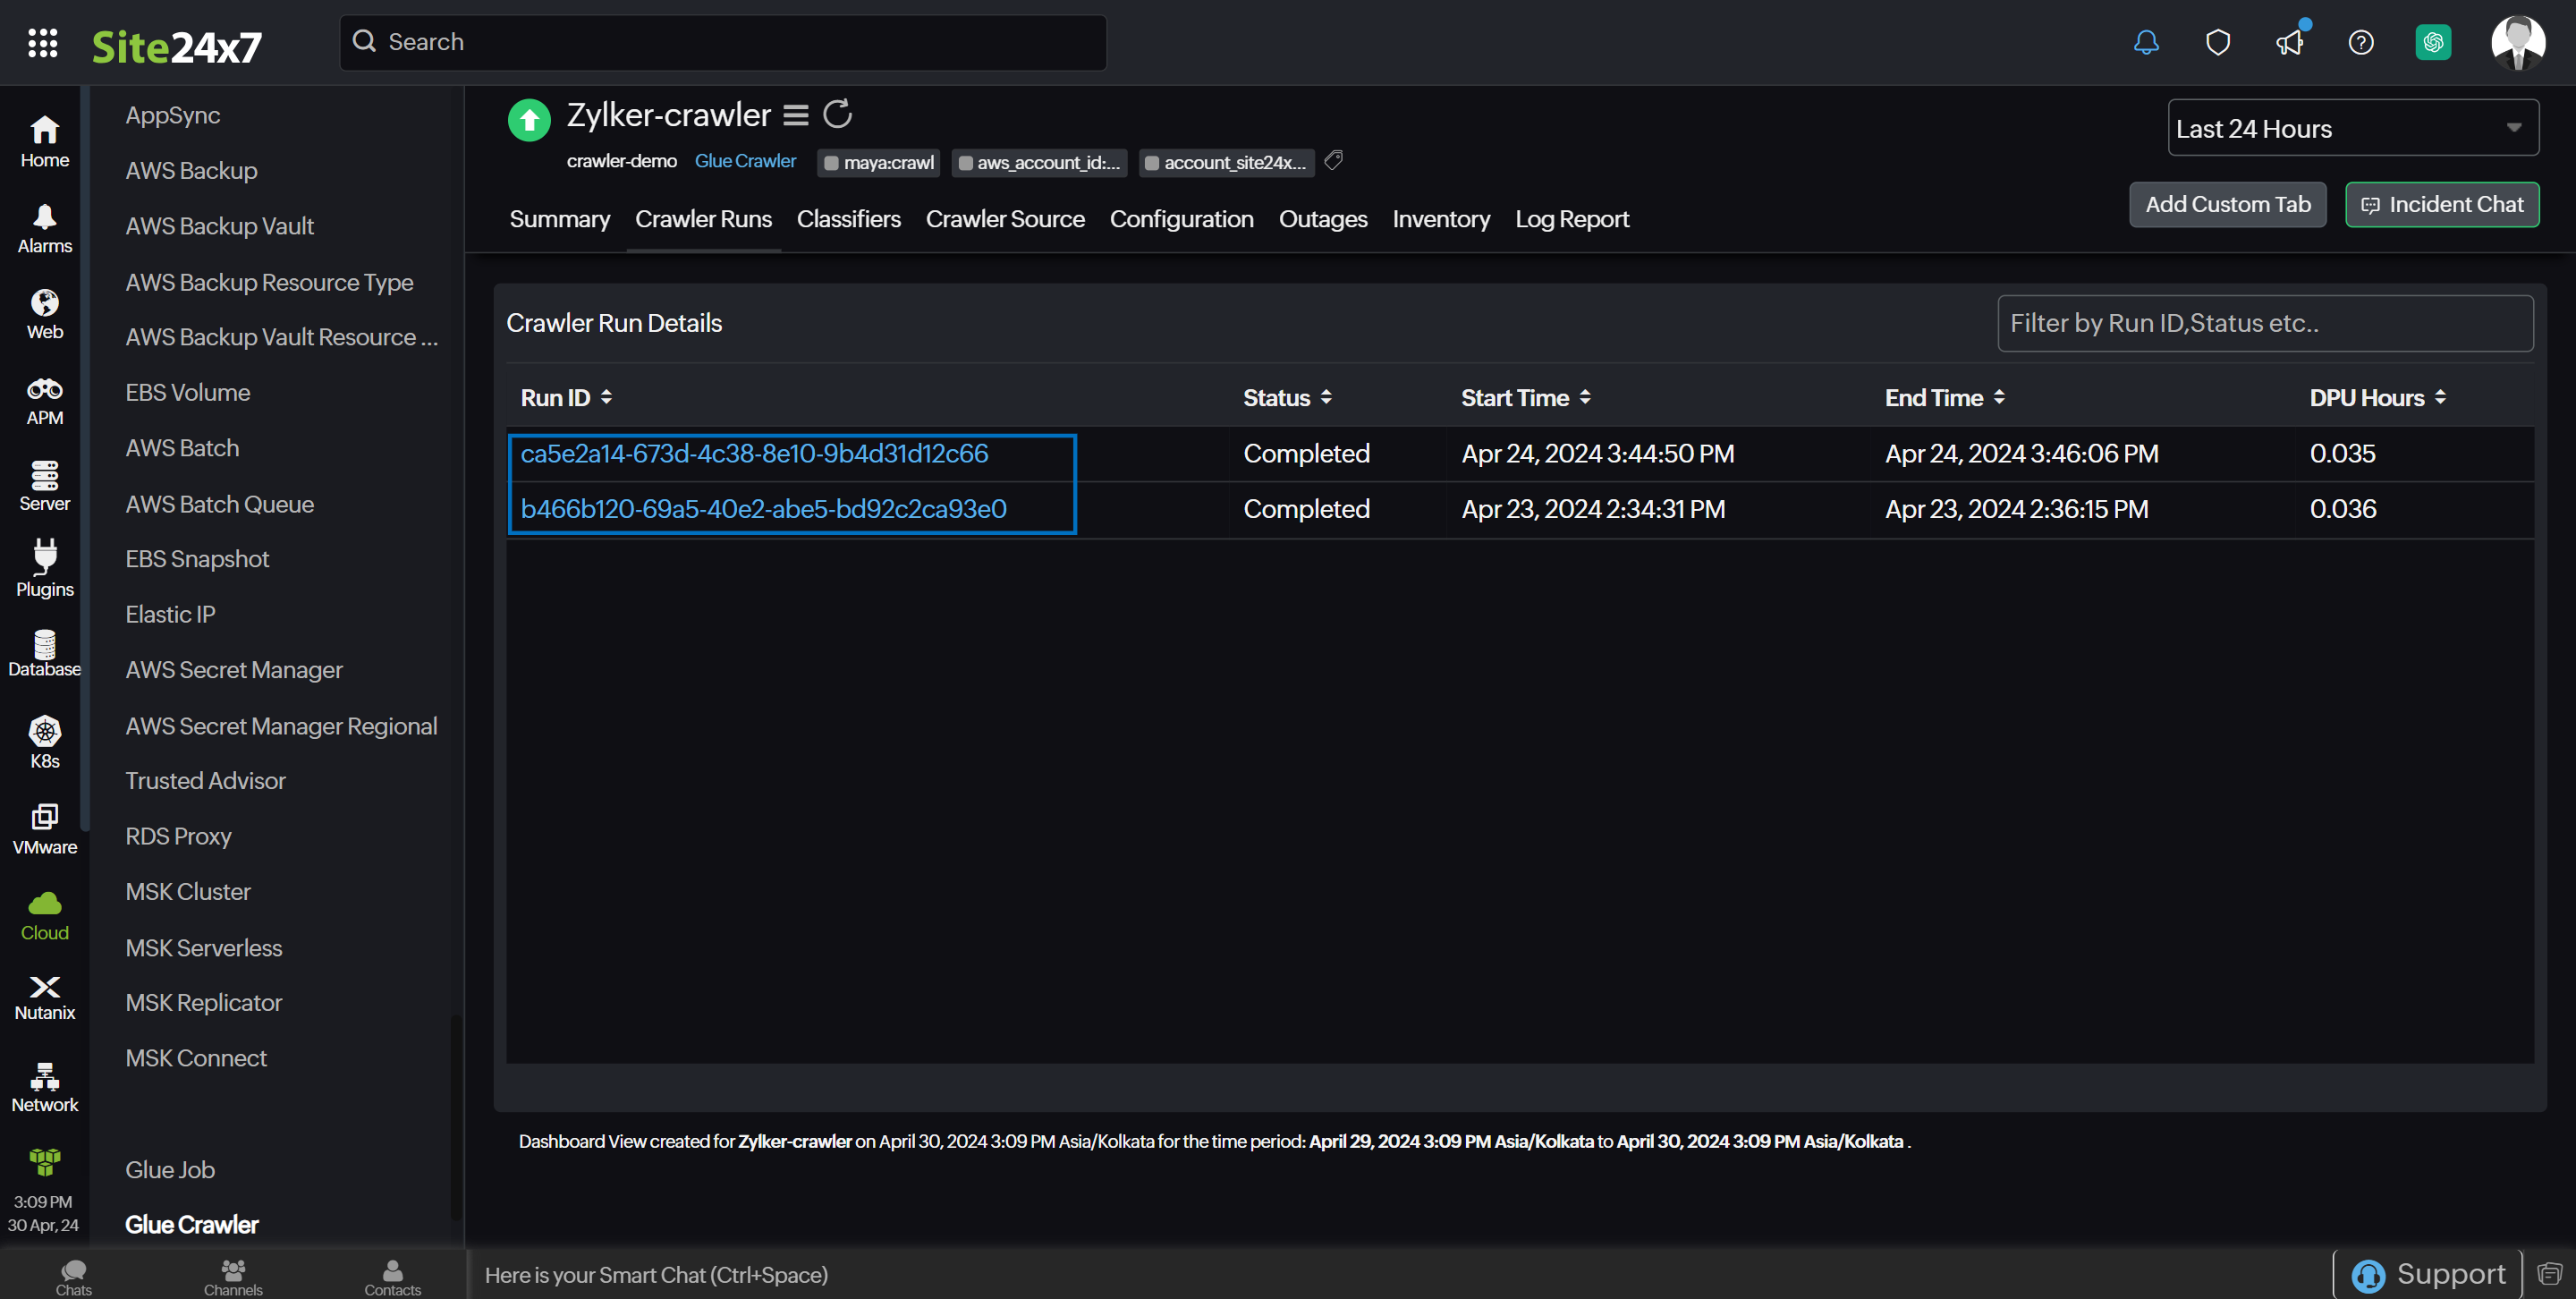Open the hamburger menu beside Zylker-crawler
Viewport: 2576px width, 1299px height.
(x=796, y=115)
